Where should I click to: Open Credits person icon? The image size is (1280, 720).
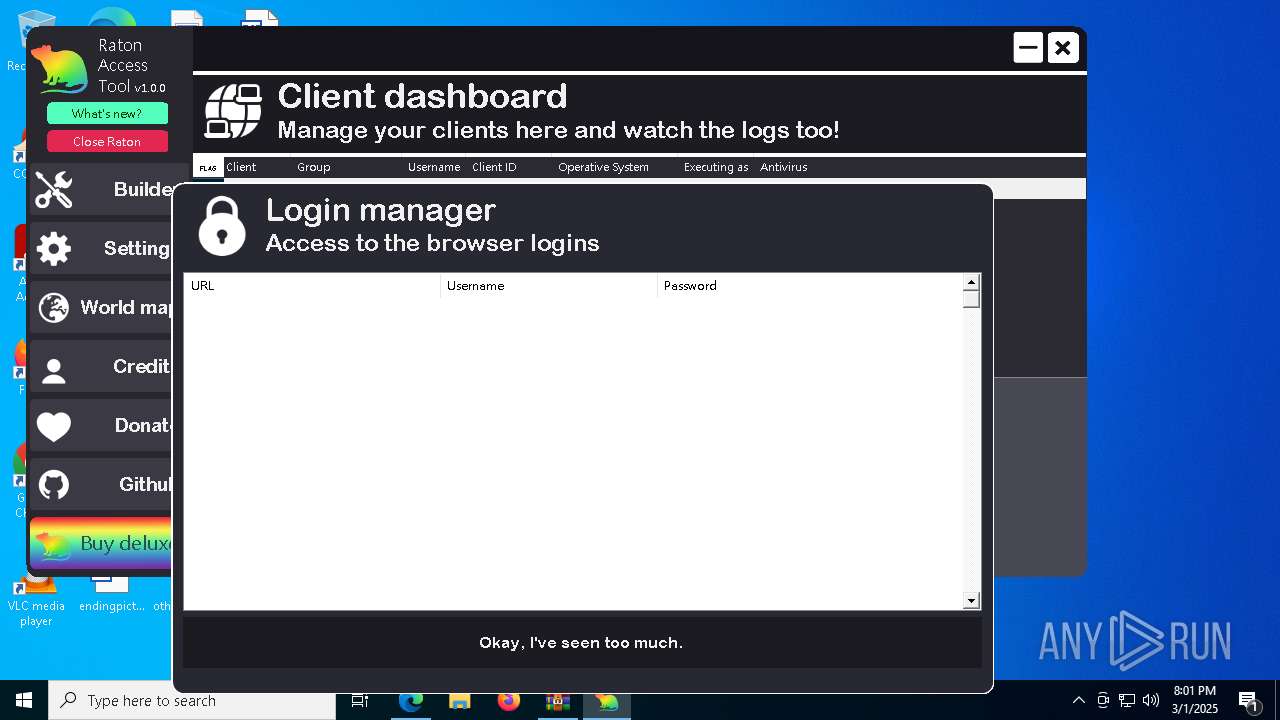tap(54, 370)
